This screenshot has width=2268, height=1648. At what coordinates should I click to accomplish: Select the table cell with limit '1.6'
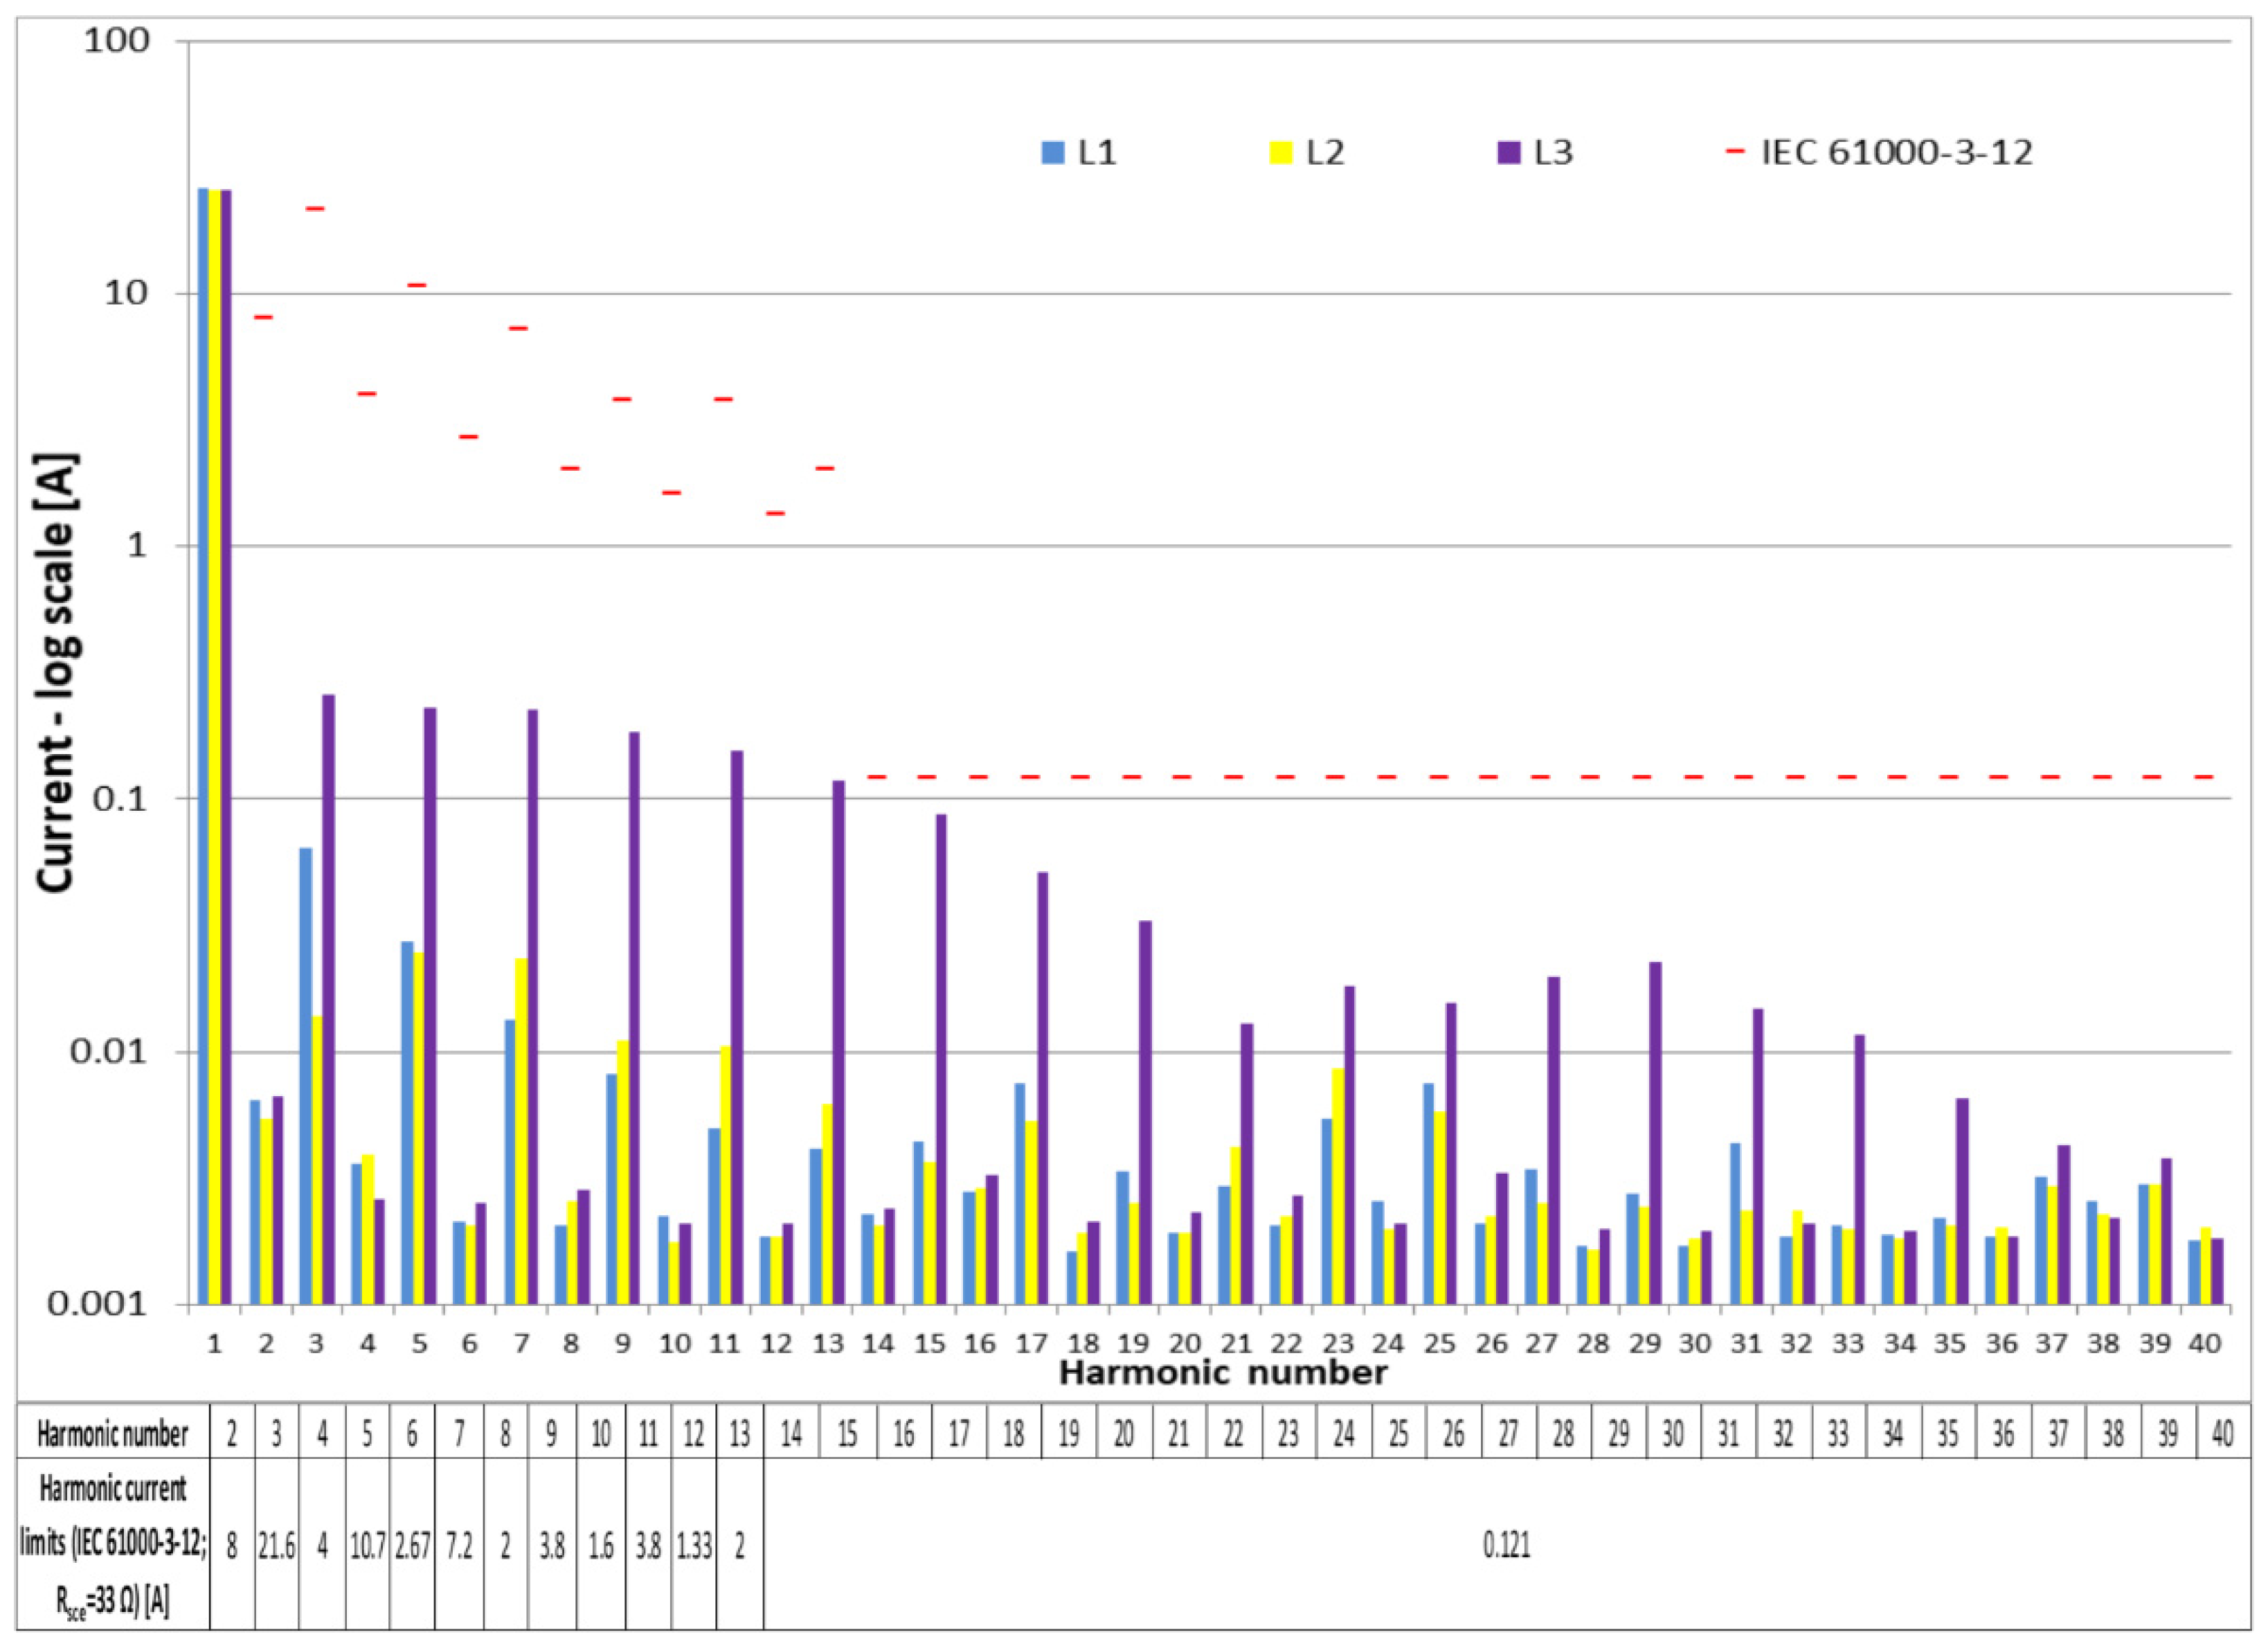click(x=600, y=1545)
